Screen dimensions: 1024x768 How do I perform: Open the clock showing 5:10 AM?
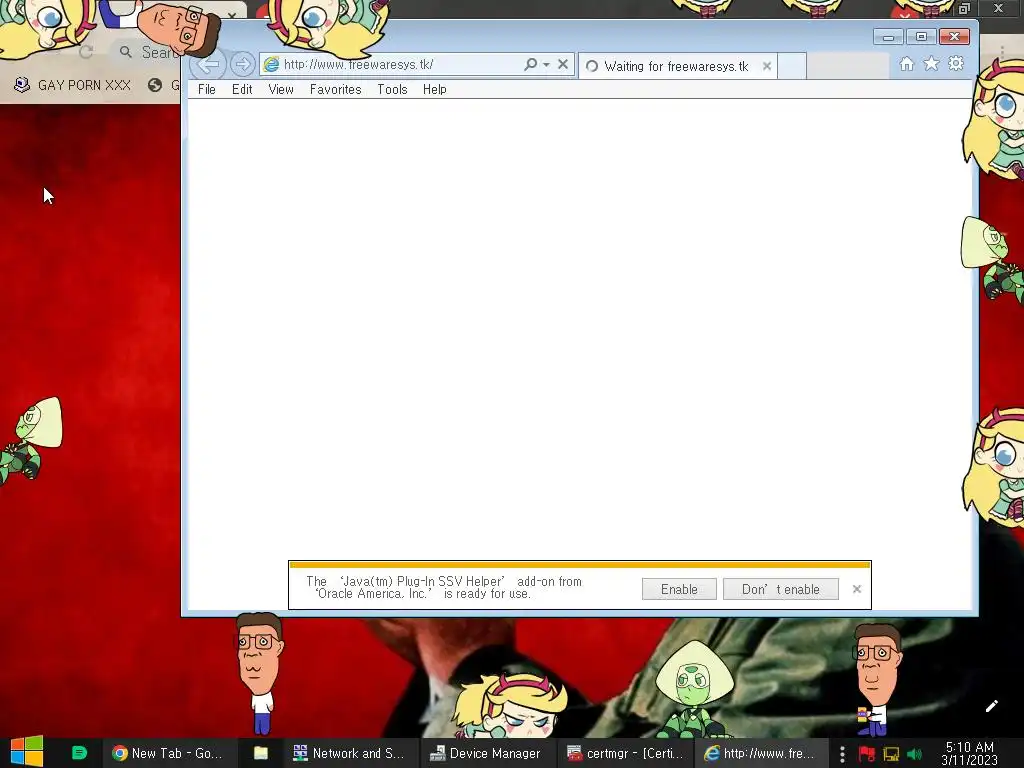point(970,754)
